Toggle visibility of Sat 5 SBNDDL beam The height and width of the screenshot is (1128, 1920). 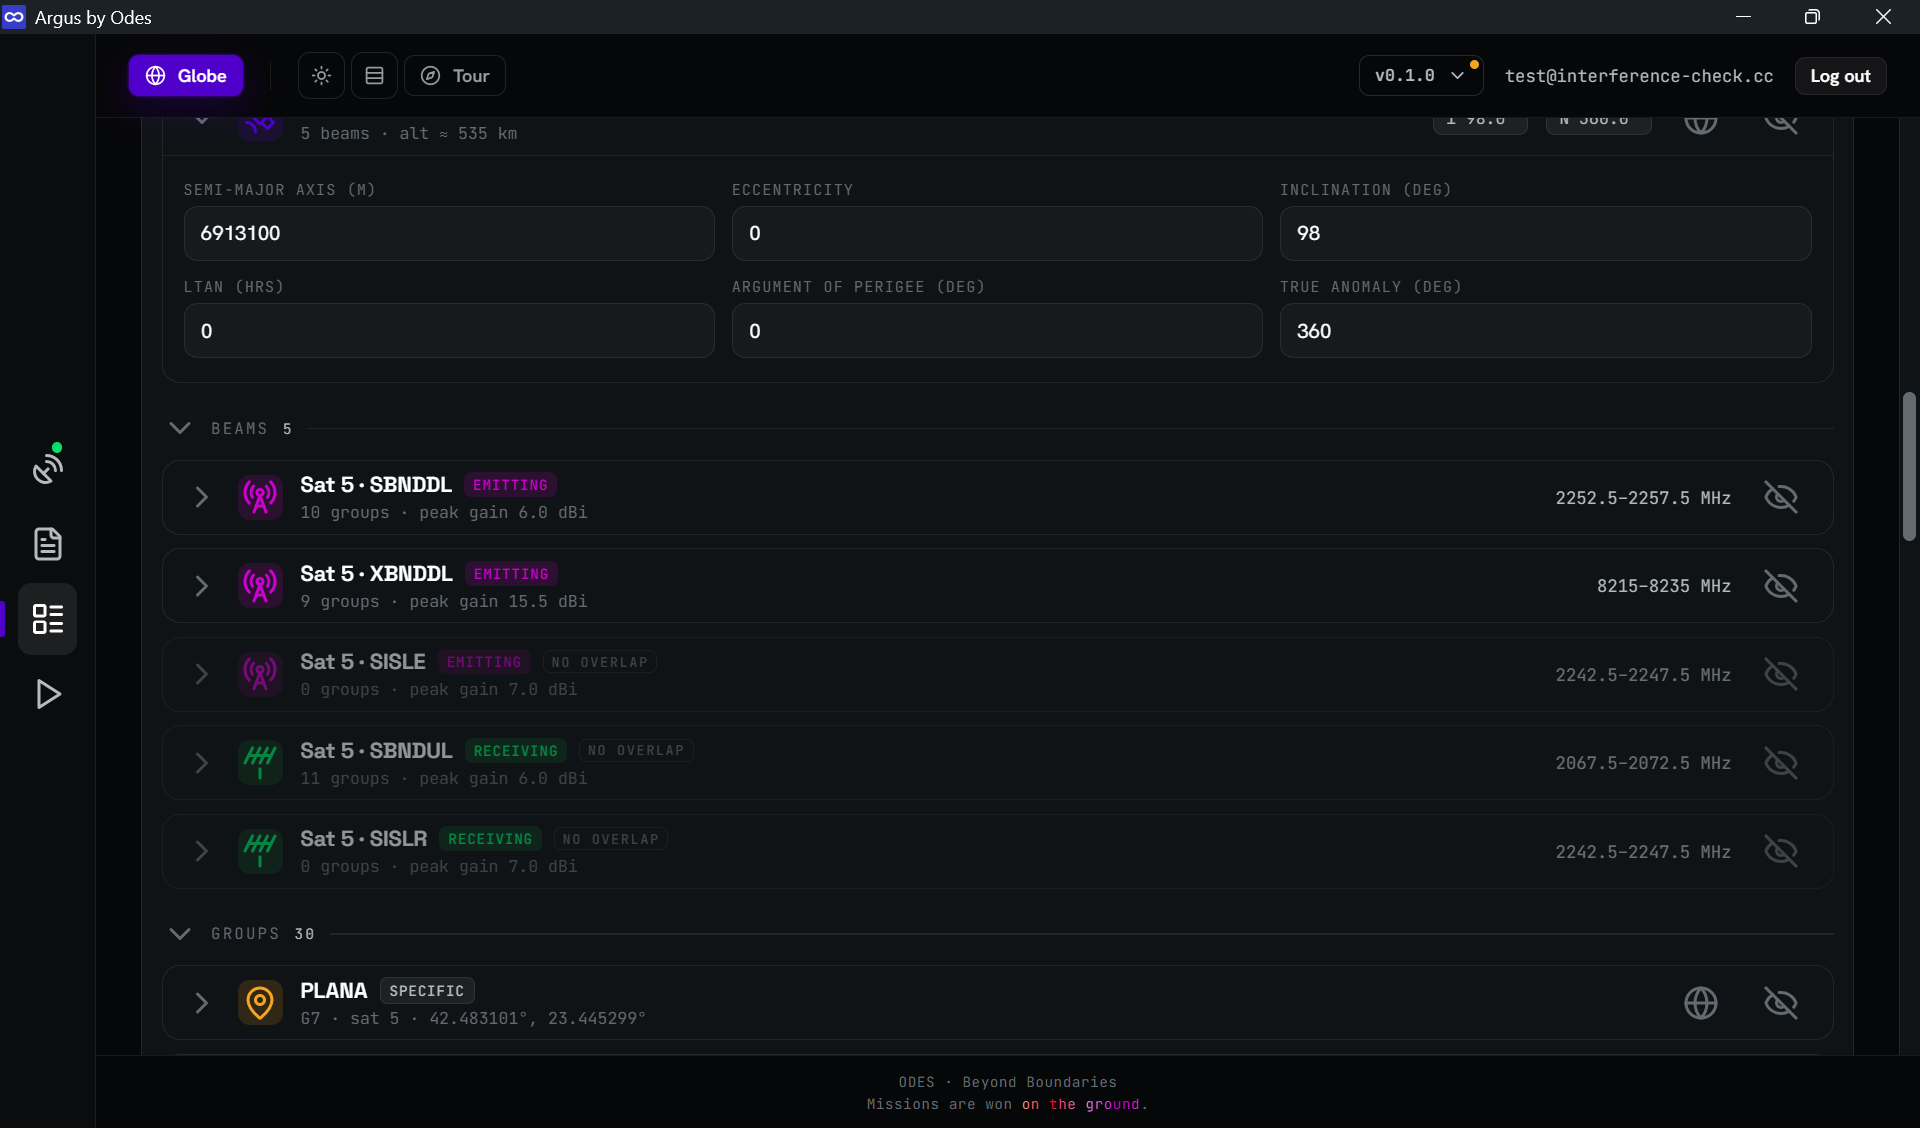1780,497
